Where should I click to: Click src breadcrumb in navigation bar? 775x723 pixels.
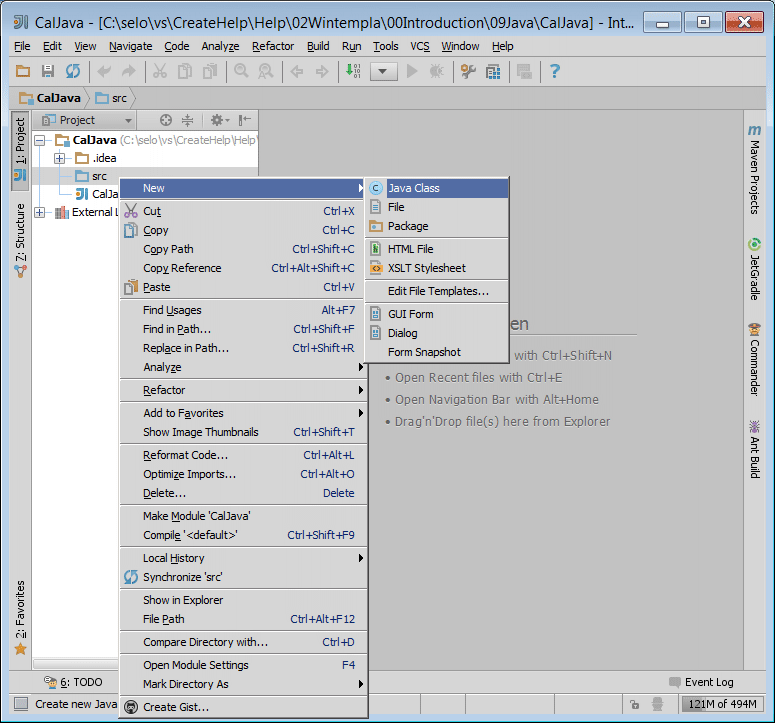coord(111,98)
